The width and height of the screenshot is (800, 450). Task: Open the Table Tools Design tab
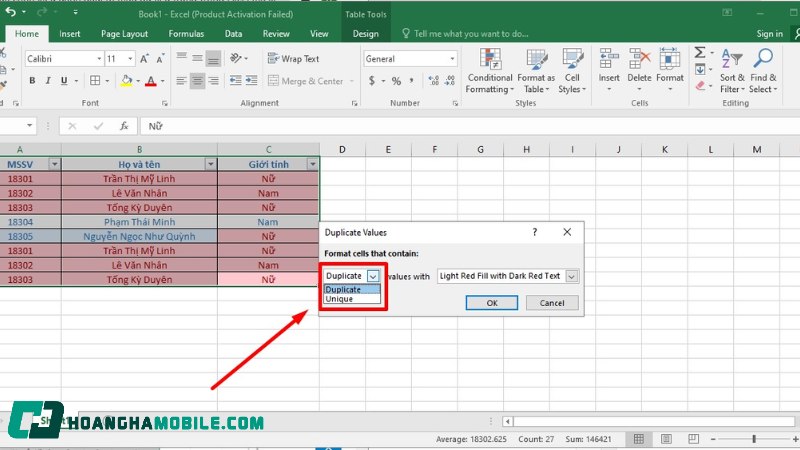coord(366,34)
